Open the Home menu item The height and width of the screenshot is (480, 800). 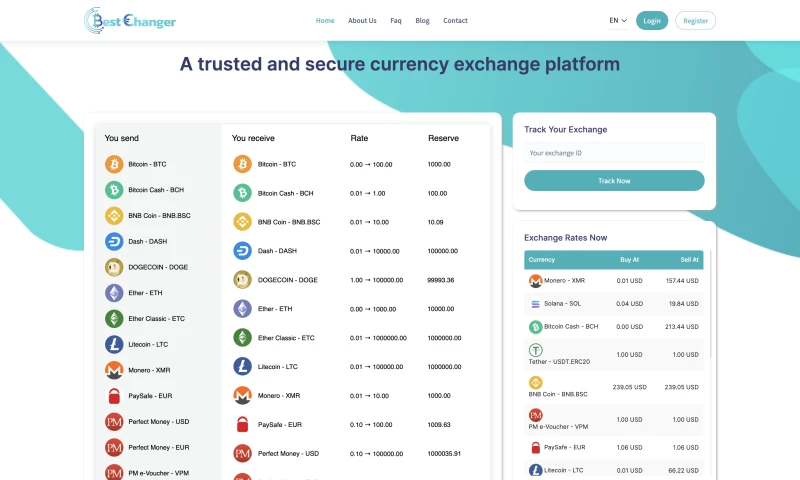325,20
